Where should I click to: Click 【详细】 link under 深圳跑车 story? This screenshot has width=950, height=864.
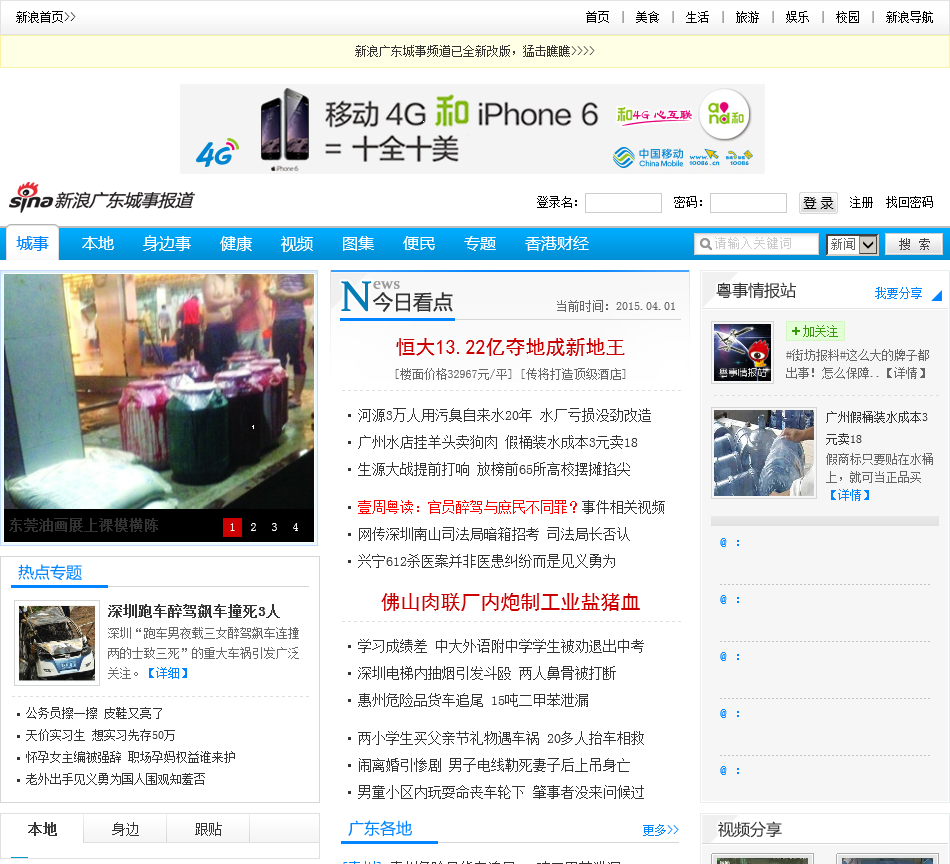(168, 673)
